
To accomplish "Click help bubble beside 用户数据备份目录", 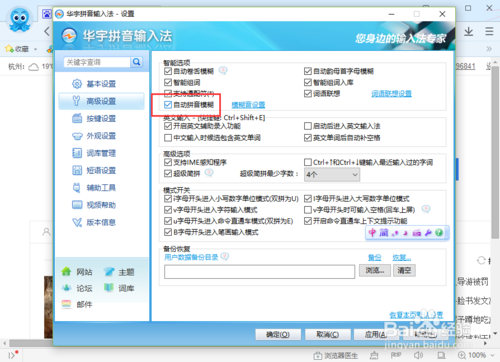I will click(x=225, y=256).
